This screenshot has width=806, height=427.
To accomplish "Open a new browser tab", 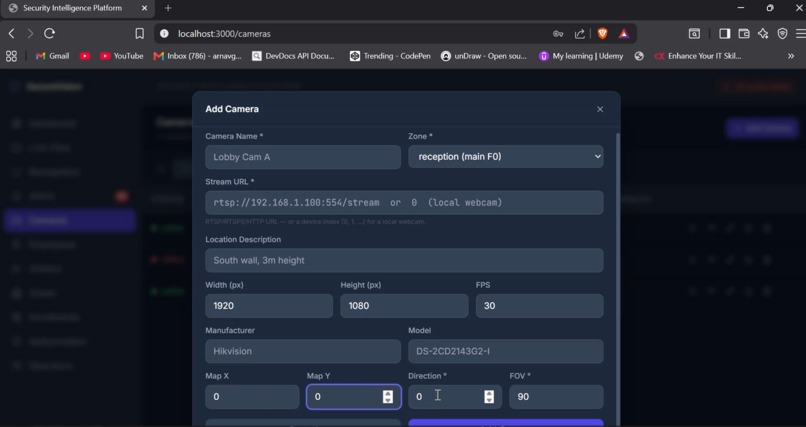I will (168, 8).
